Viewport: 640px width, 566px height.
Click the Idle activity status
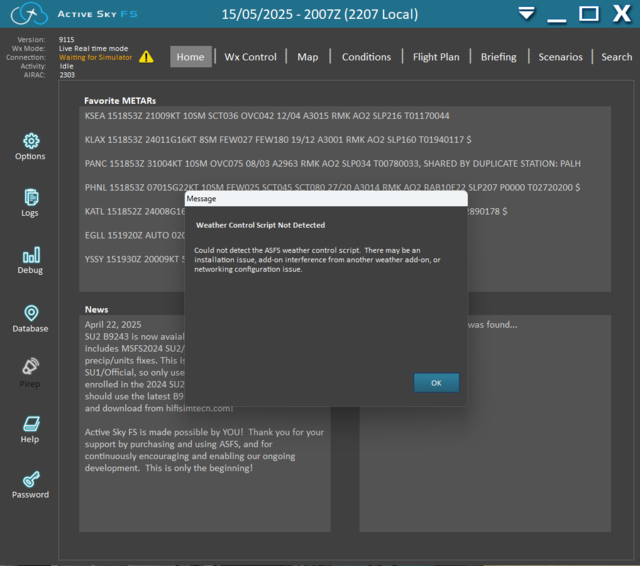67,66
